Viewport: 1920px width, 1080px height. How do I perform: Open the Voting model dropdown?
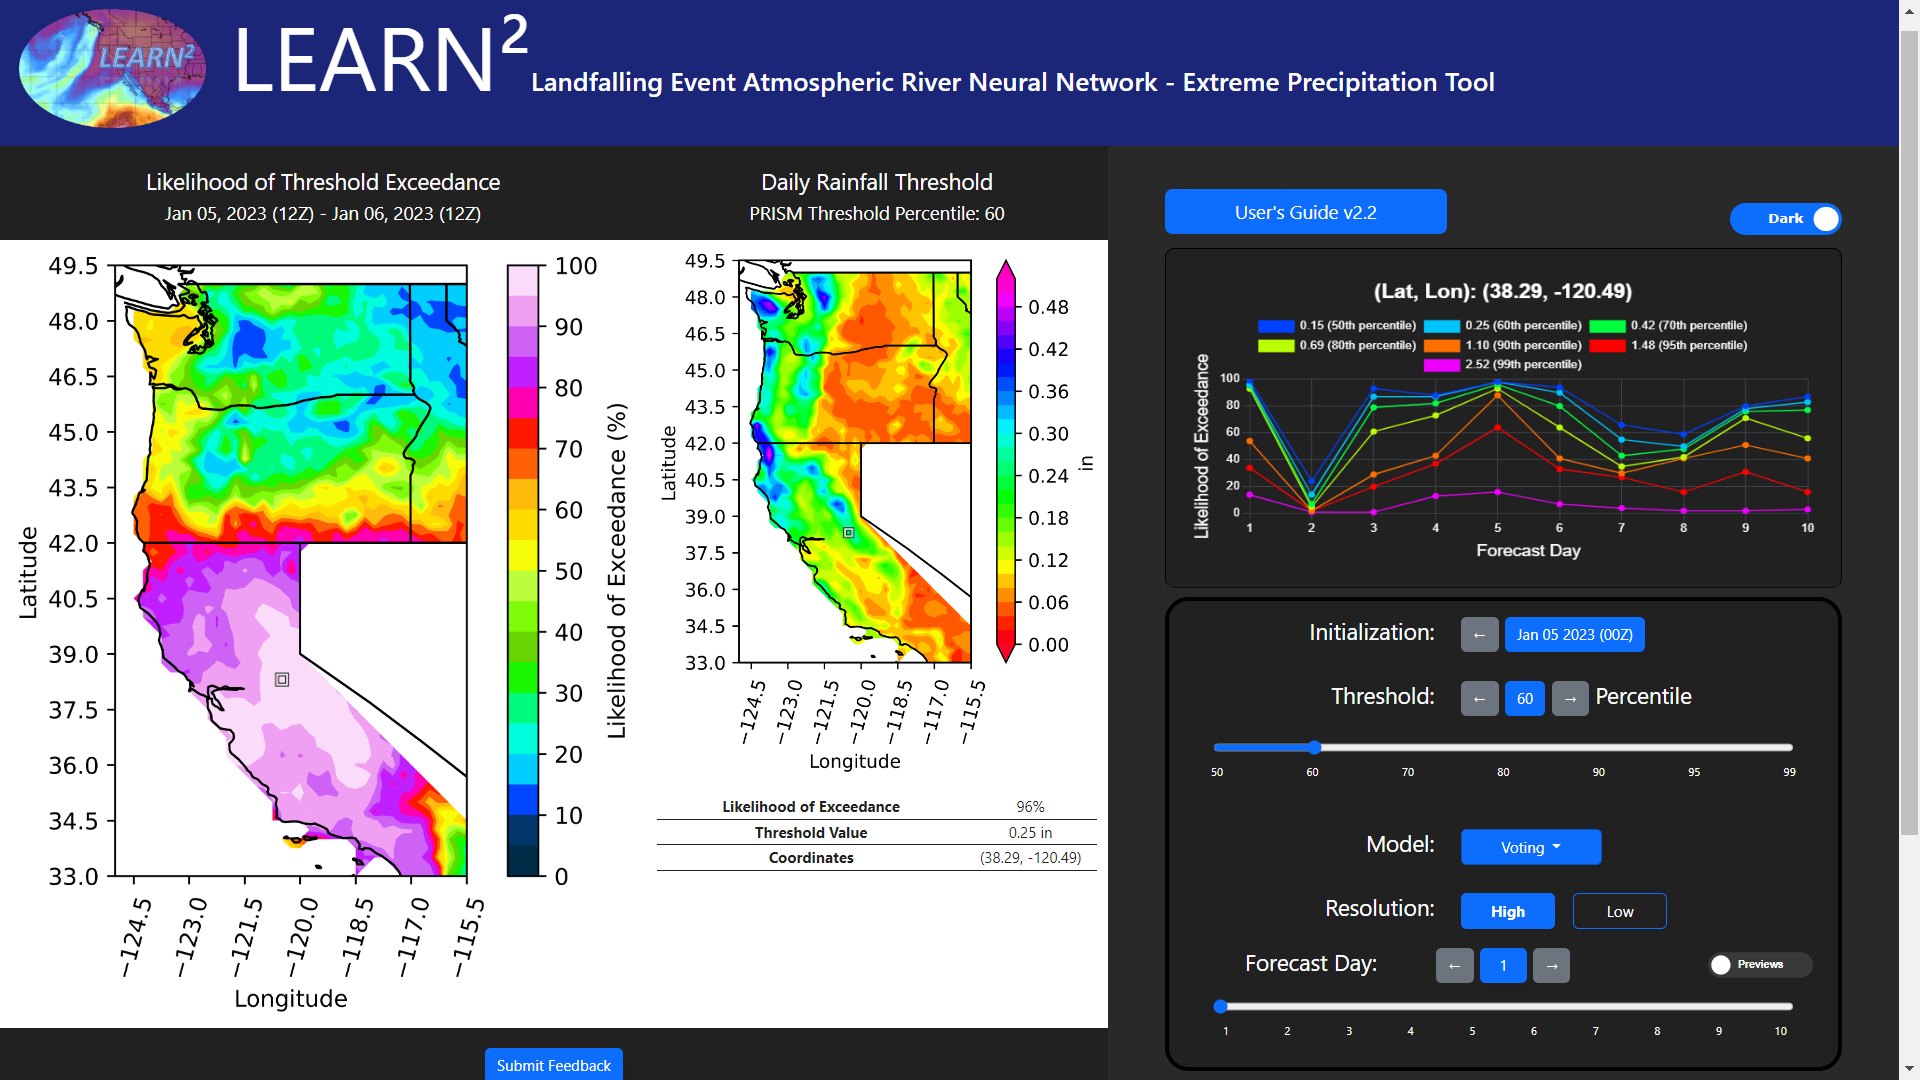pyautogui.click(x=1531, y=847)
